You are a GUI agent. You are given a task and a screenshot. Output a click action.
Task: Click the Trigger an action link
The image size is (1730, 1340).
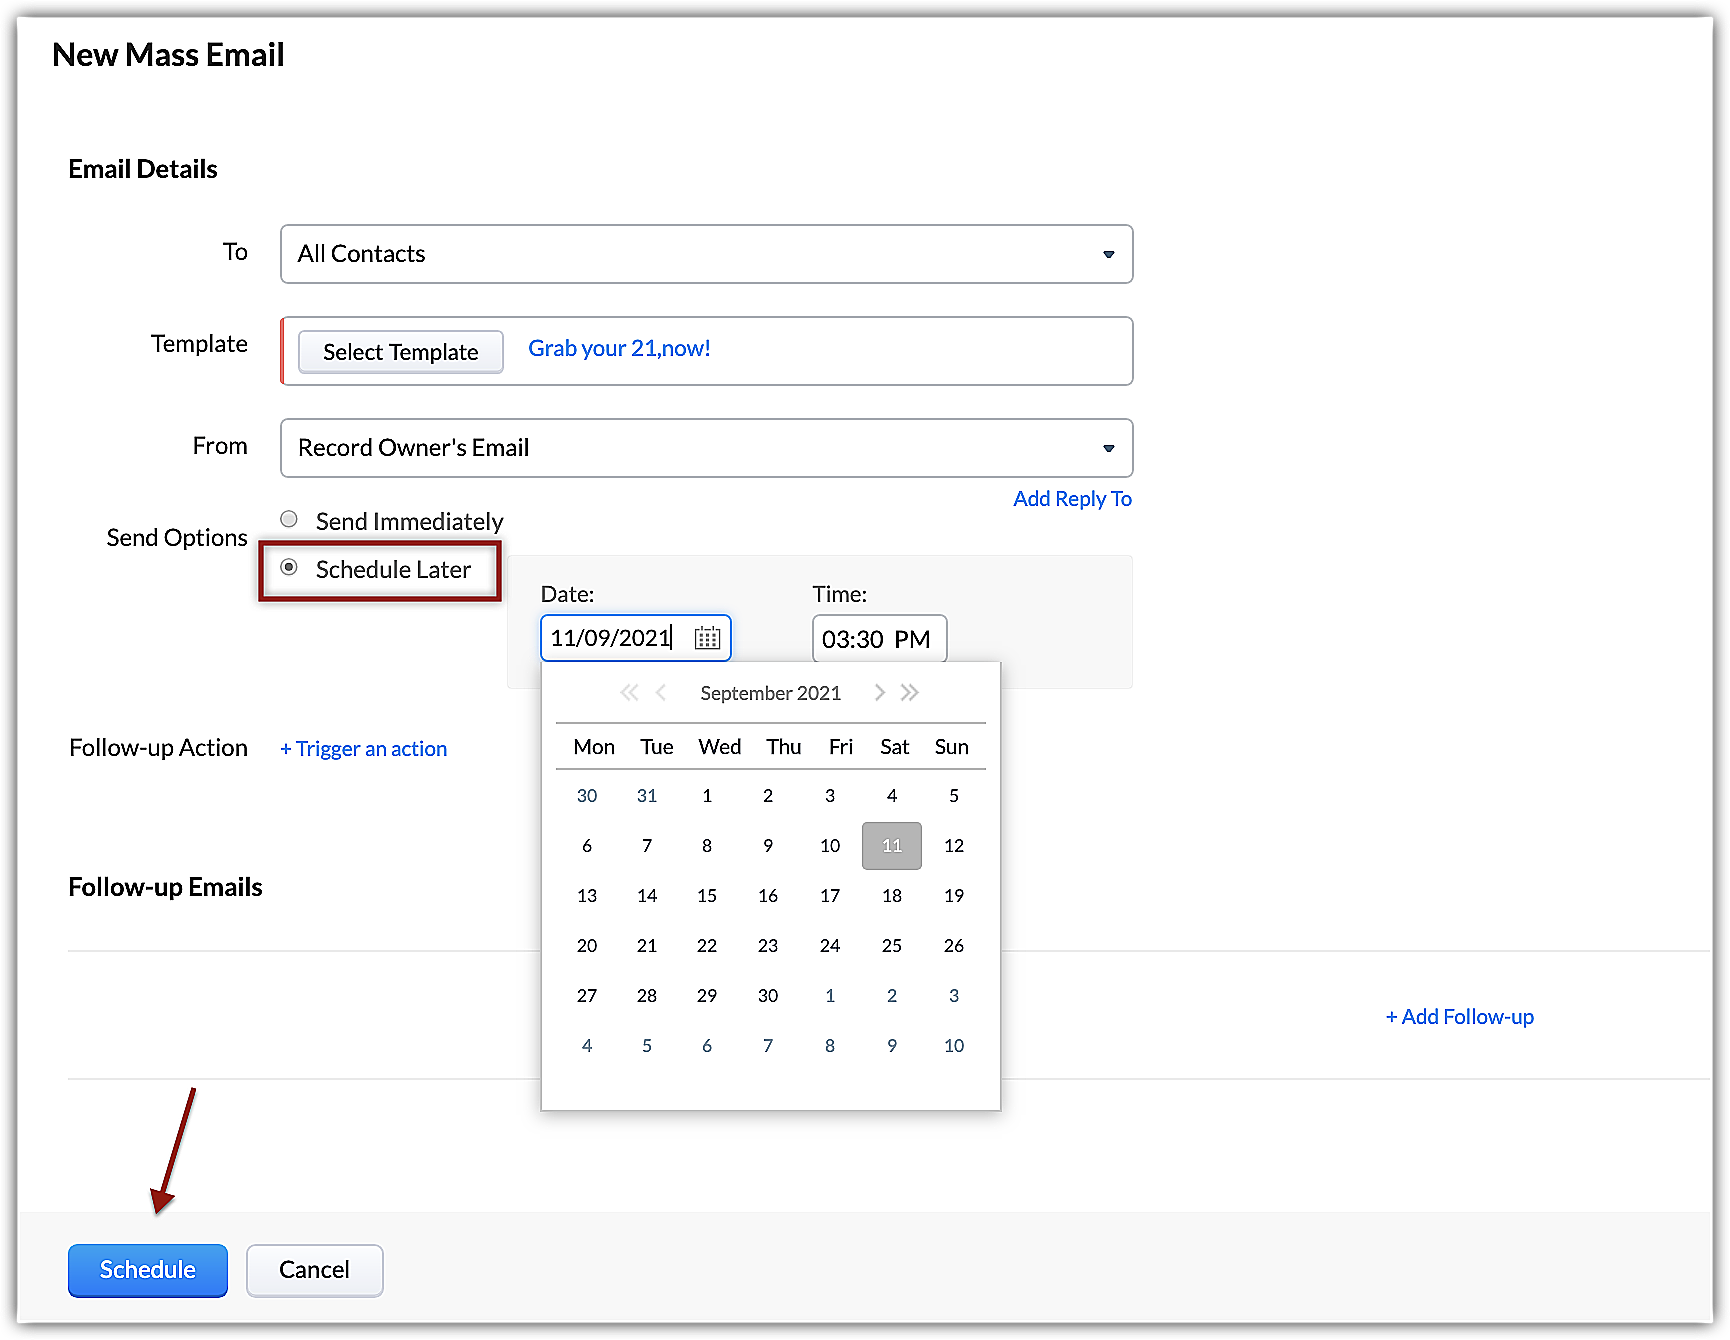coord(364,749)
